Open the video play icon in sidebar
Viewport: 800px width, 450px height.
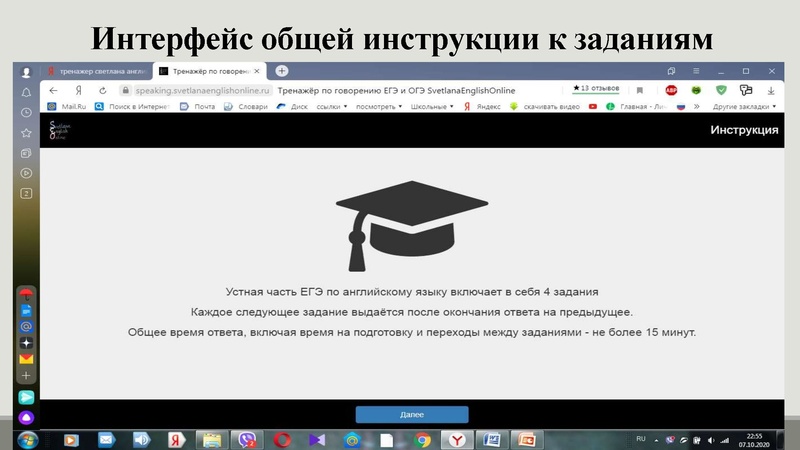tap(26, 173)
